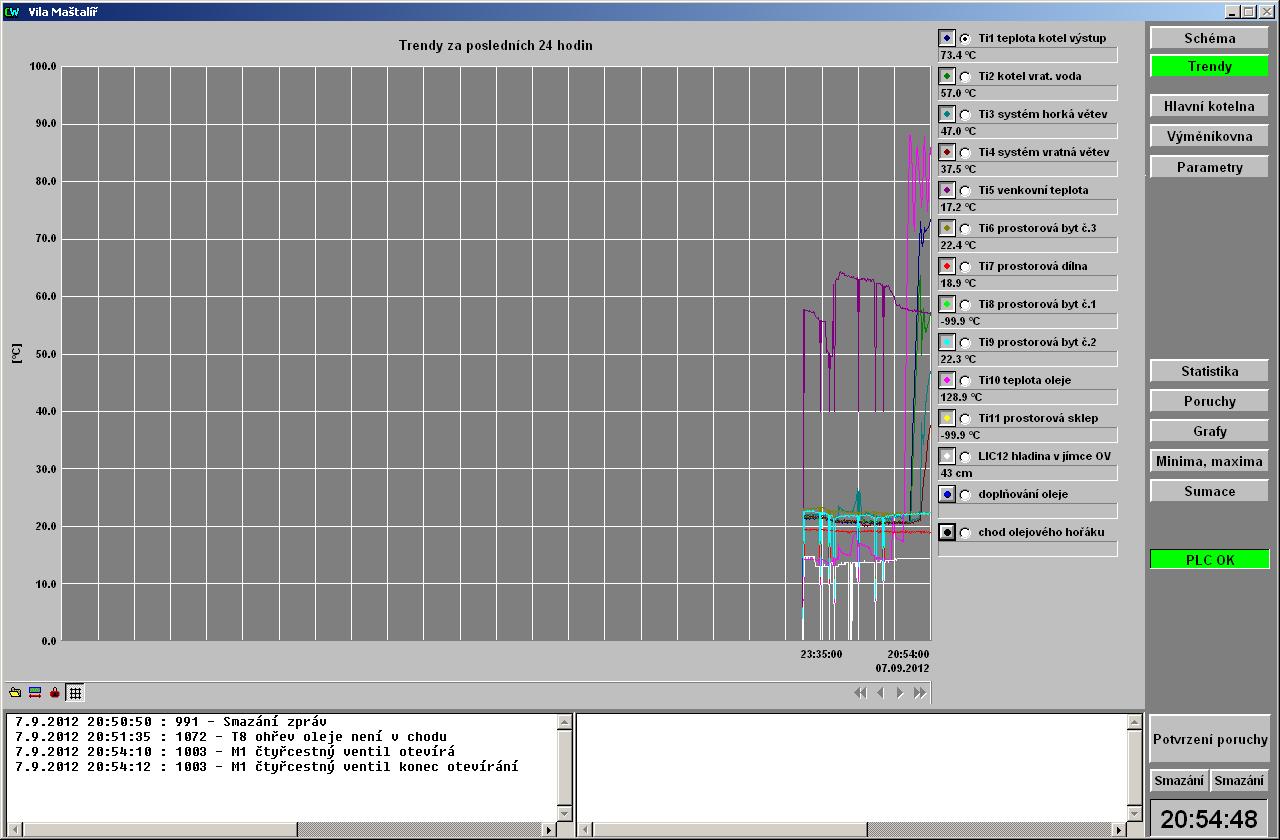The width and height of the screenshot is (1280, 840).
Task: Toggle Ti9 prostorová byt č.2 cyan swatch
Action: click(947, 342)
